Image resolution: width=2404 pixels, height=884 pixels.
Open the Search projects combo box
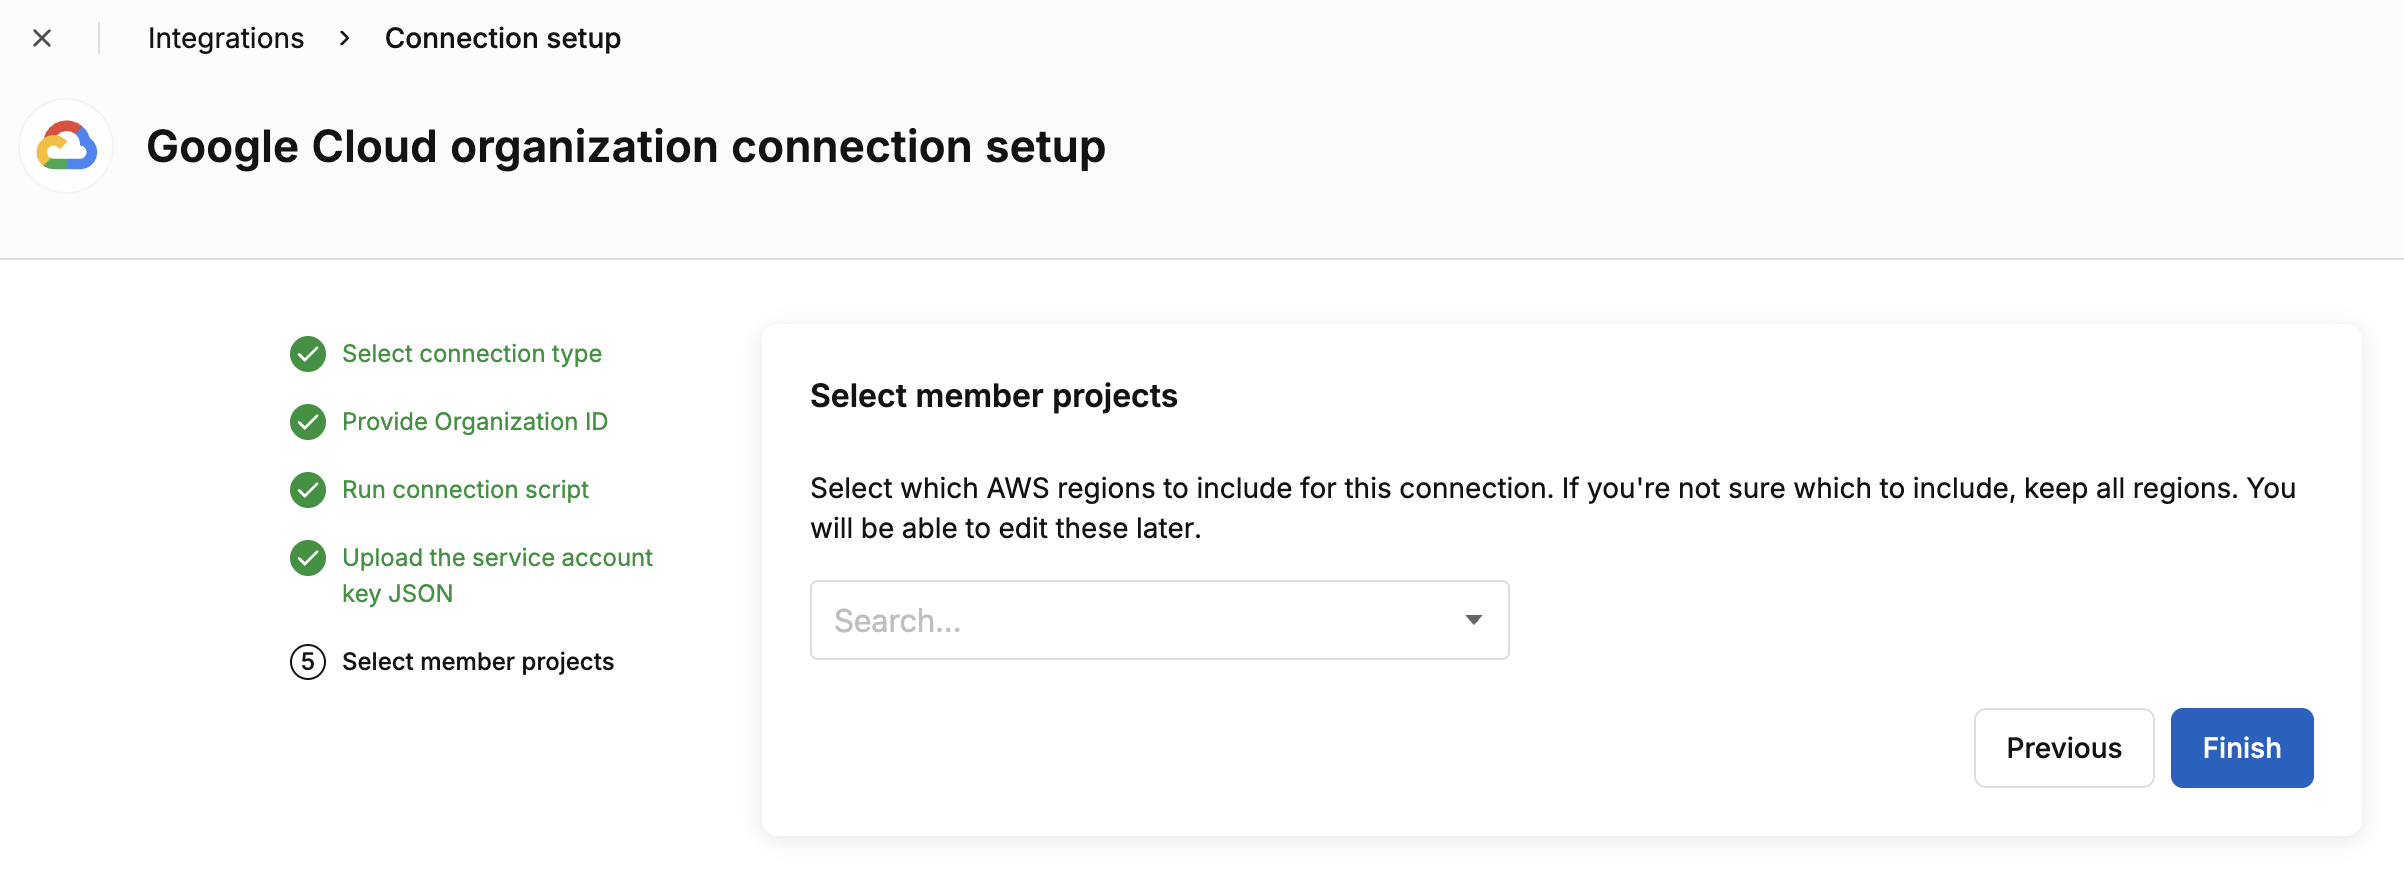click(1159, 620)
